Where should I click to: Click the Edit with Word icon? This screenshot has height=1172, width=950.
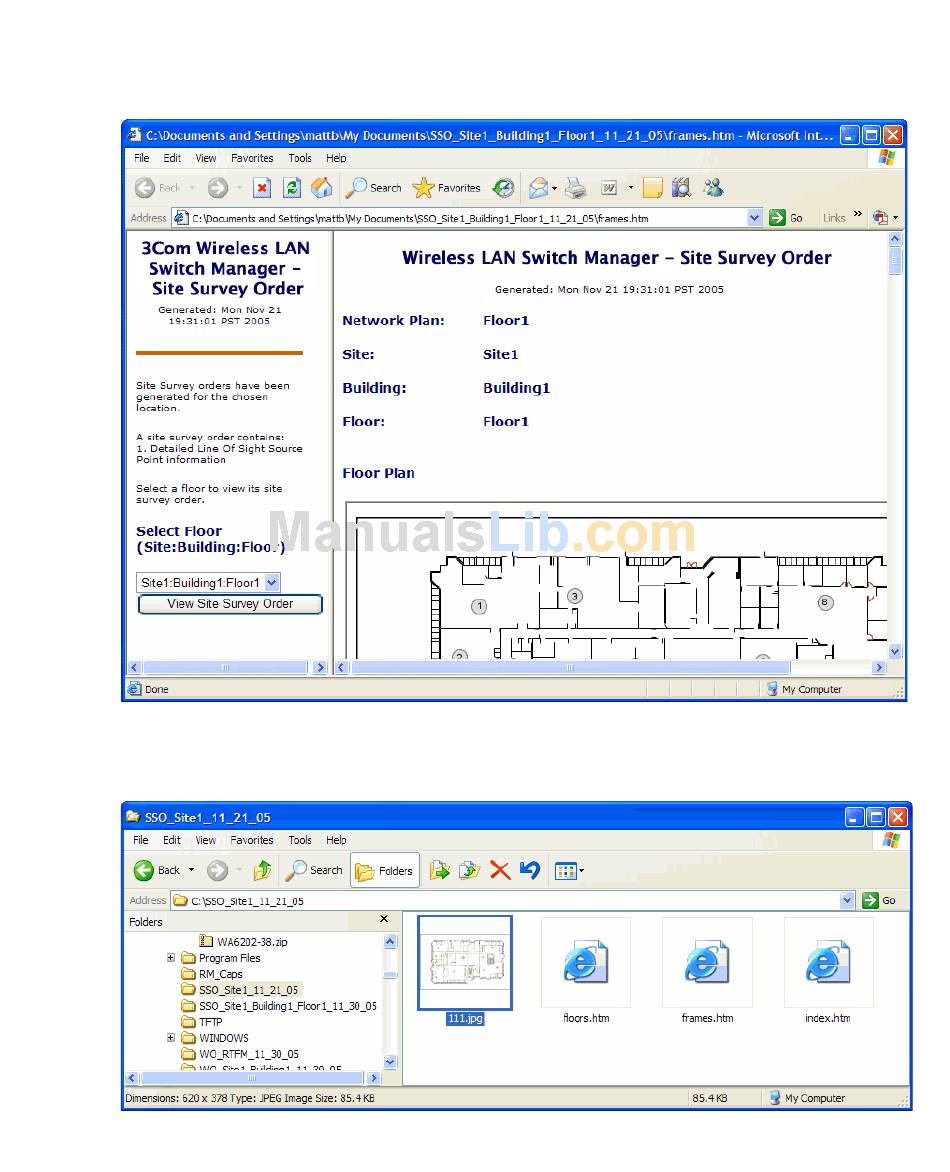tap(609, 188)
